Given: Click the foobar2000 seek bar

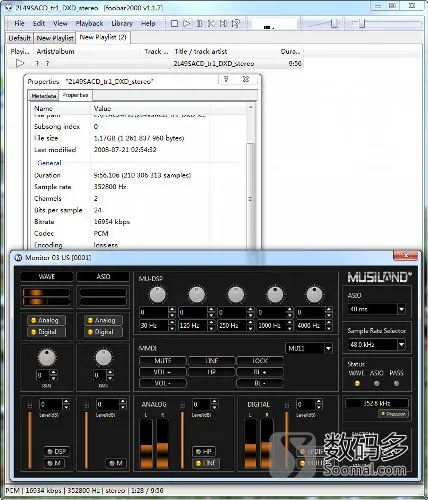Looking at the screenshot, I should 387,24.
